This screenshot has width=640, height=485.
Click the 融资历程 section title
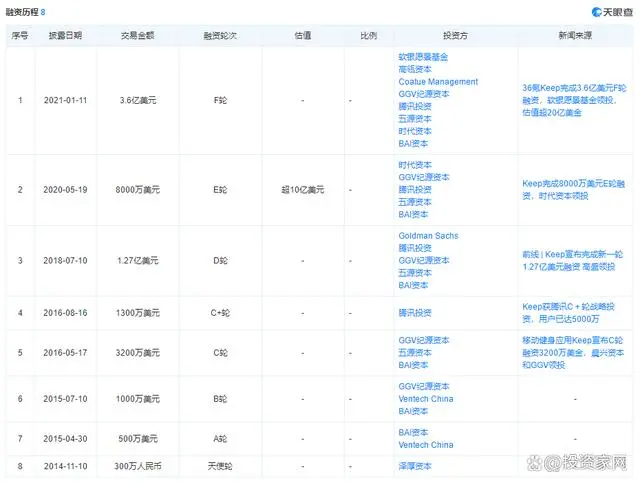click(22, 12)
